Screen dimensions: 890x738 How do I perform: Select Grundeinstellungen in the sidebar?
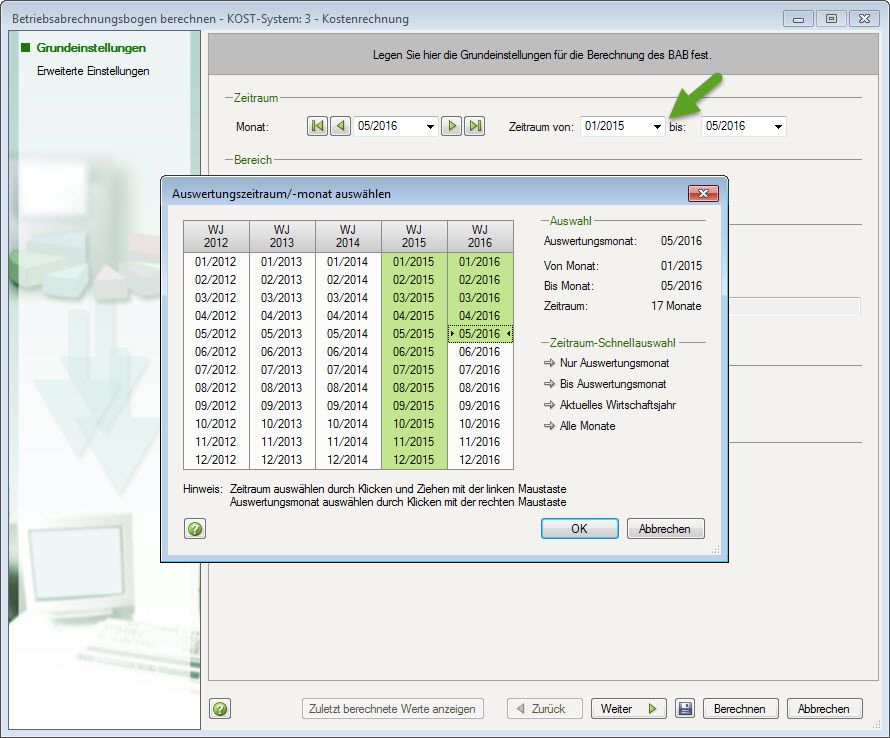point(91,48)
